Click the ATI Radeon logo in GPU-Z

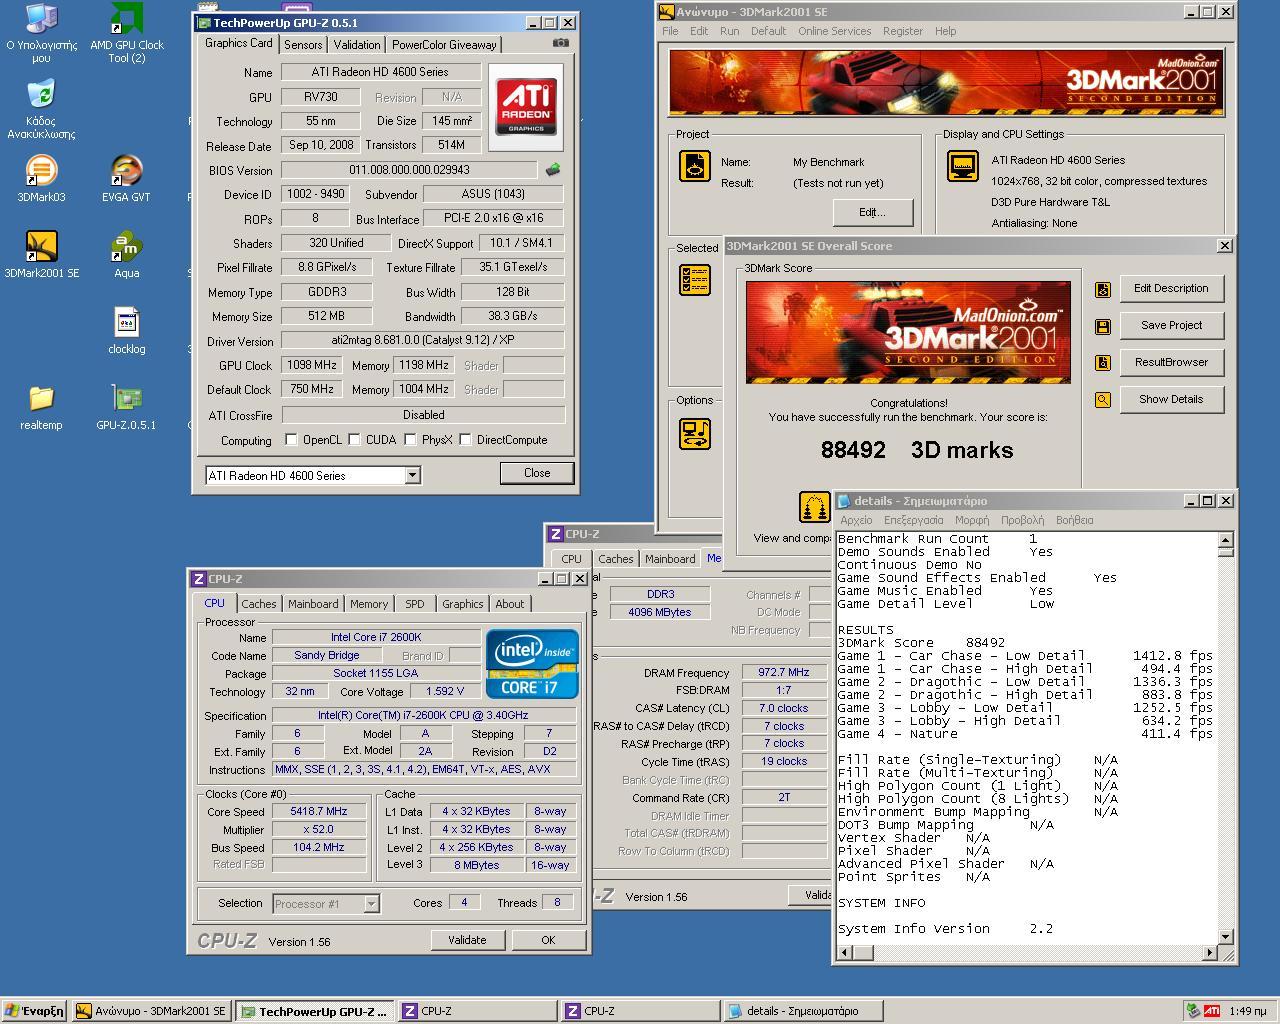click(x=526, y=107)
